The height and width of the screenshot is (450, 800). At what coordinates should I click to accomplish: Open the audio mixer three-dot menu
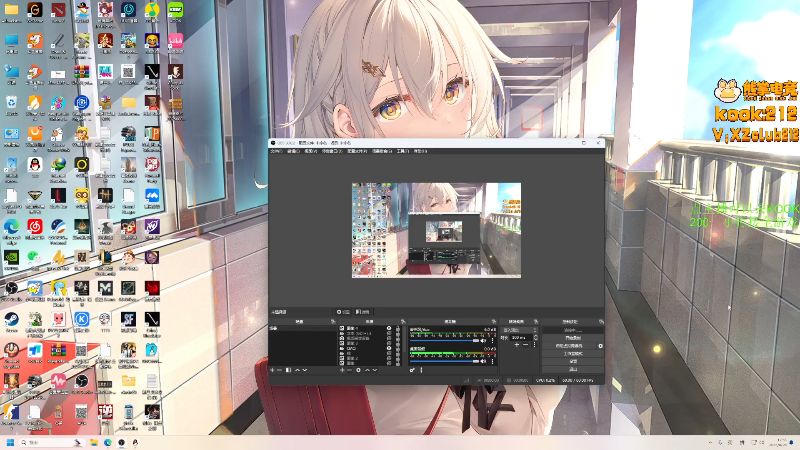pyautogui.click(x=421, y=370)
